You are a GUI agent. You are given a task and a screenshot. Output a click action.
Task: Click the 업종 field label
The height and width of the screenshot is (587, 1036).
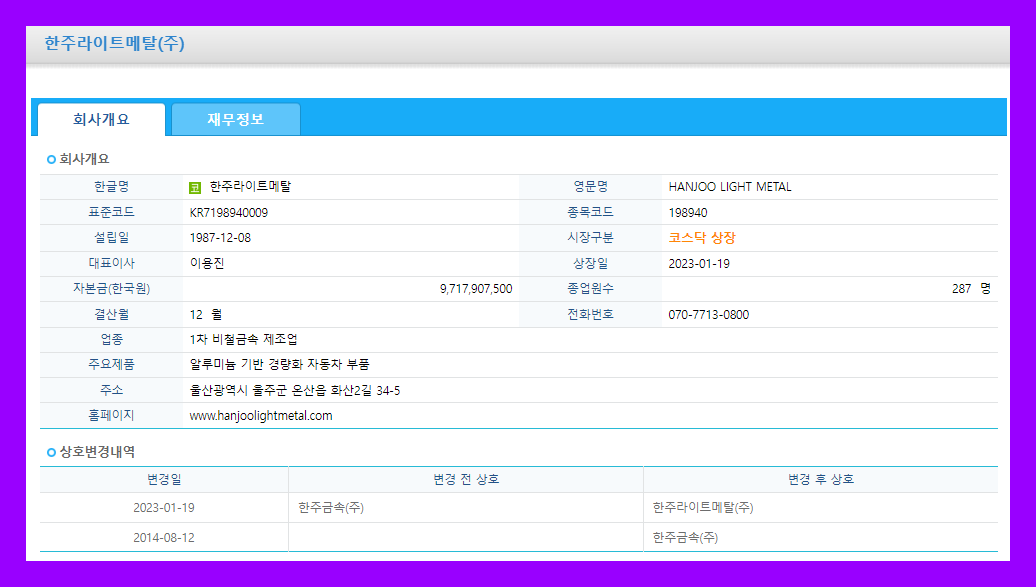112,340
